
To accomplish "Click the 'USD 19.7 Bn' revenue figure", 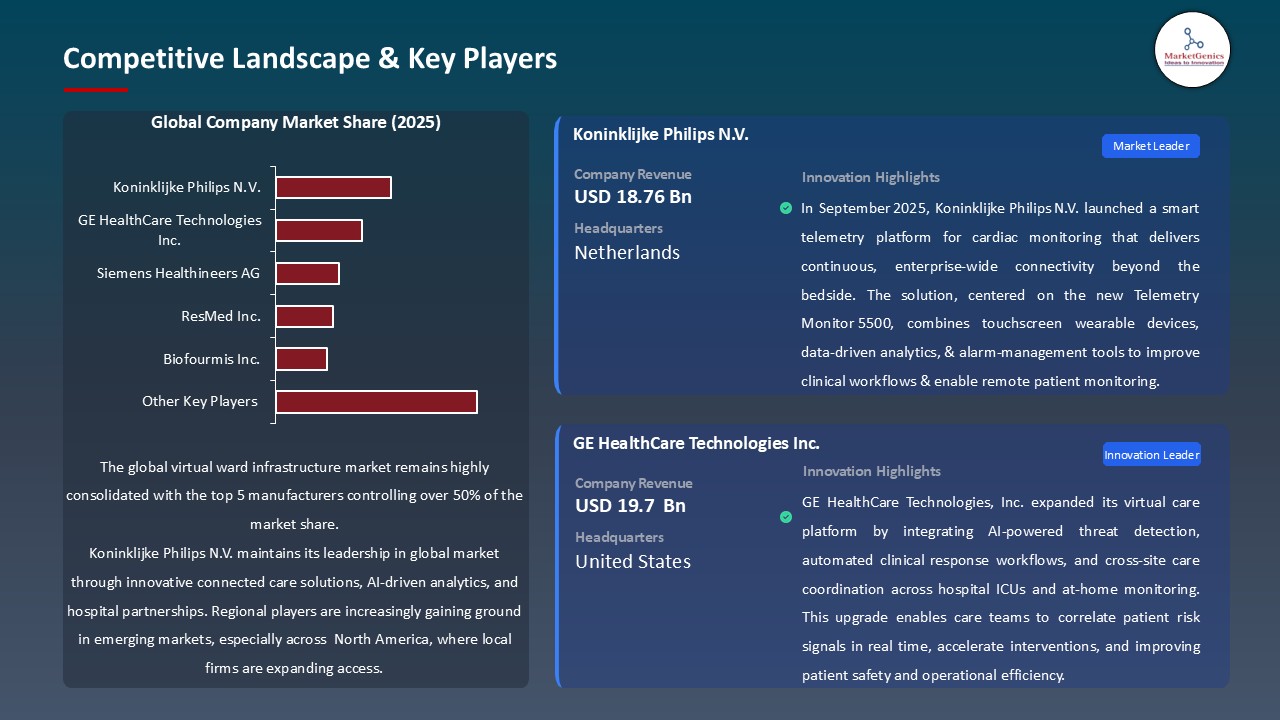I will [629, 506].
